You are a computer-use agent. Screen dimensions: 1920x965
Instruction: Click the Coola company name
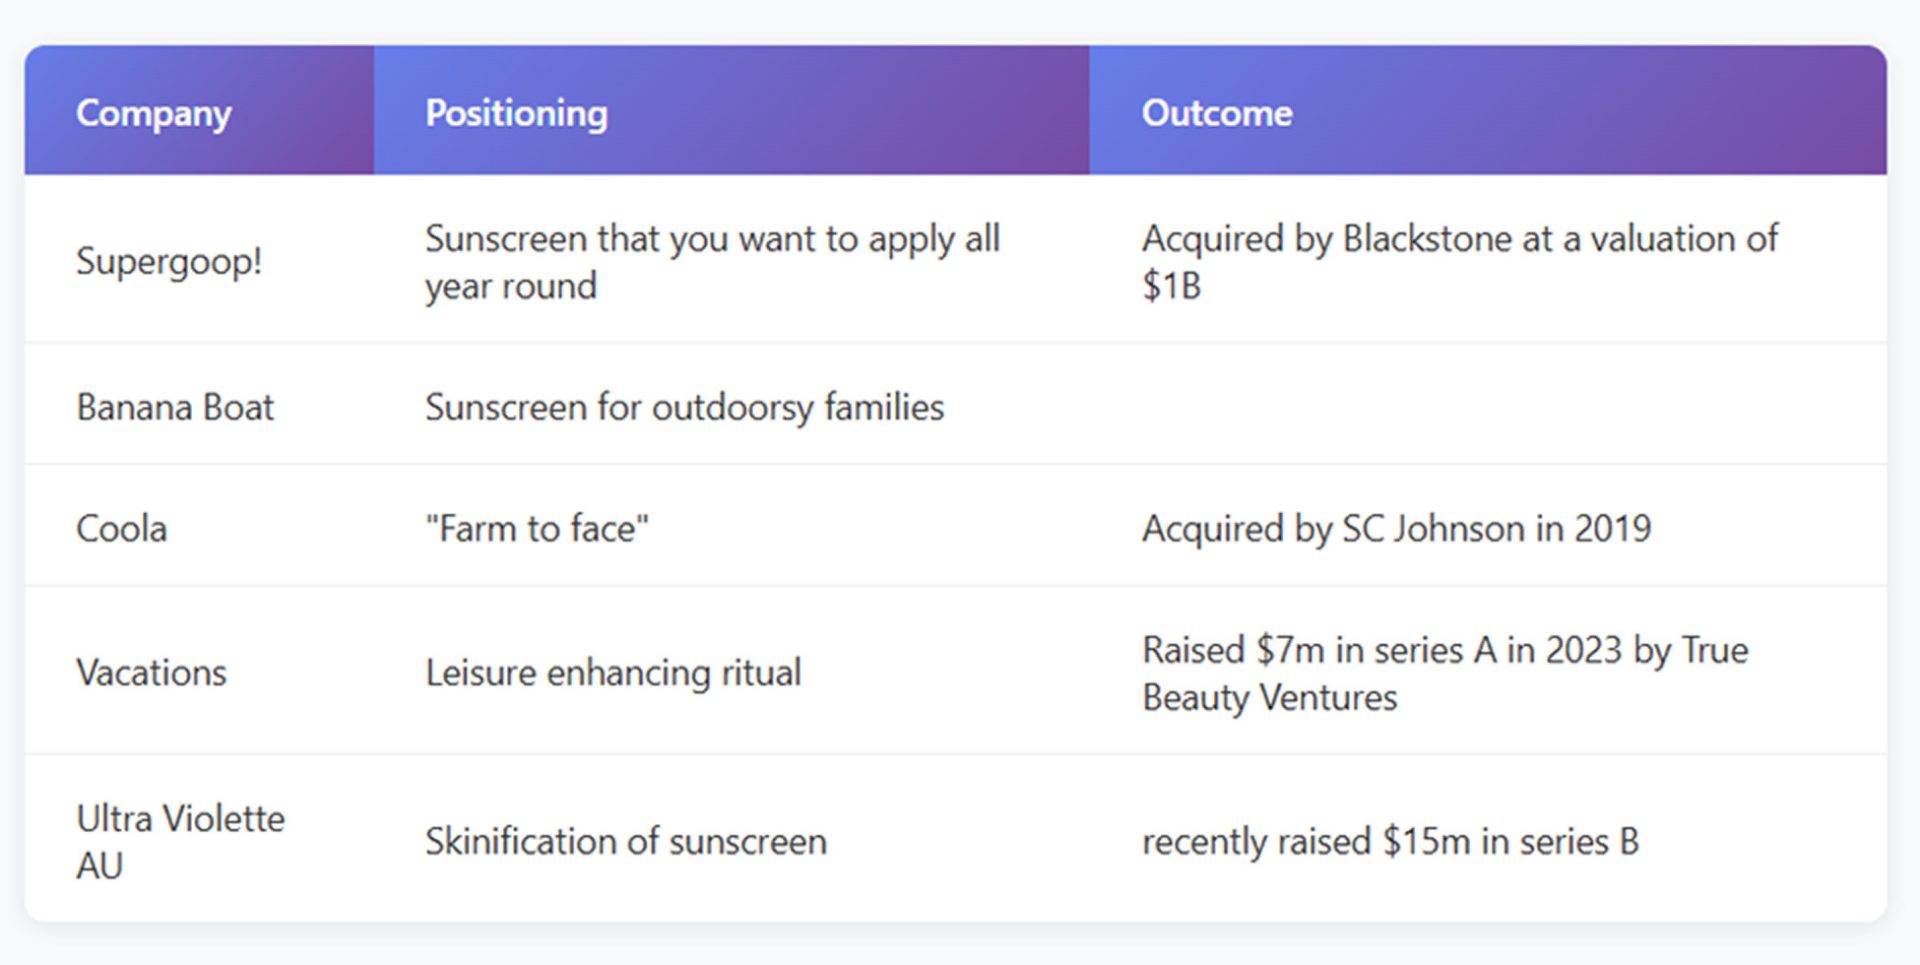click(x=121, y=529)
